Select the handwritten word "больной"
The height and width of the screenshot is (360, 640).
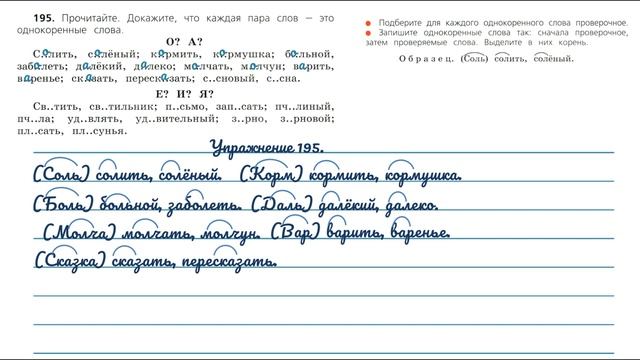130,205
